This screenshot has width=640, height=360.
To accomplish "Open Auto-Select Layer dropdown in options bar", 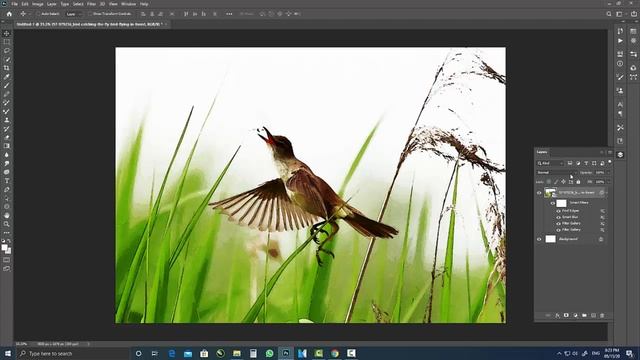I will 73,14.
